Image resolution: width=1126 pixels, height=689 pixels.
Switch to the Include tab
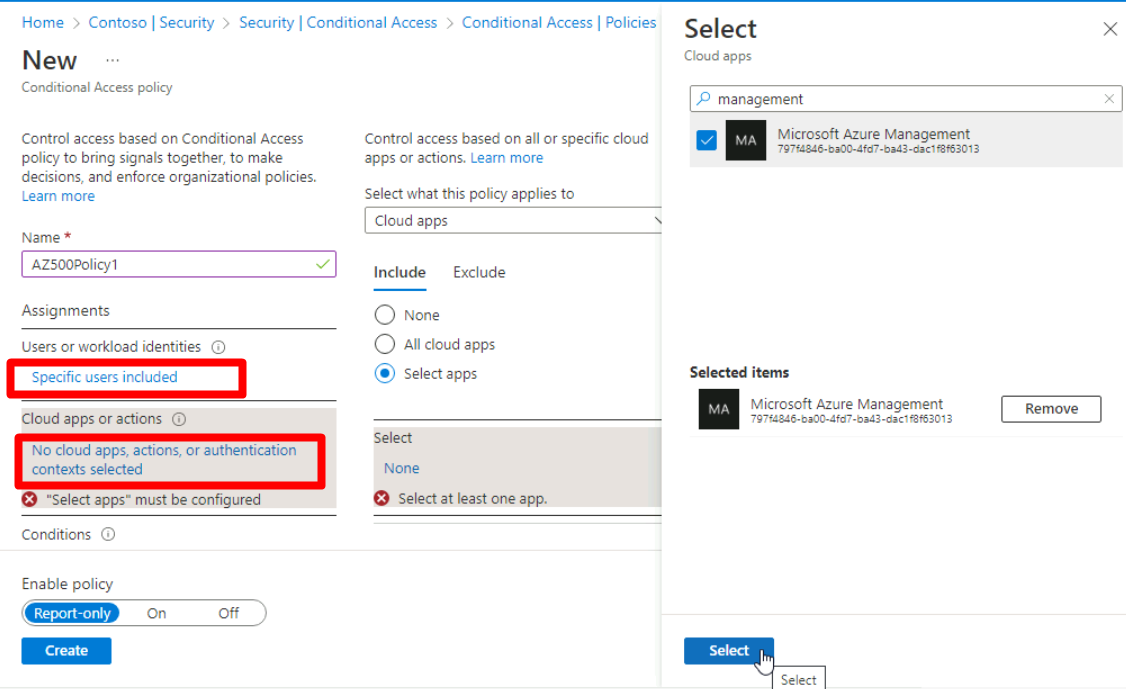pyautogui.click(x=400, y=272)
